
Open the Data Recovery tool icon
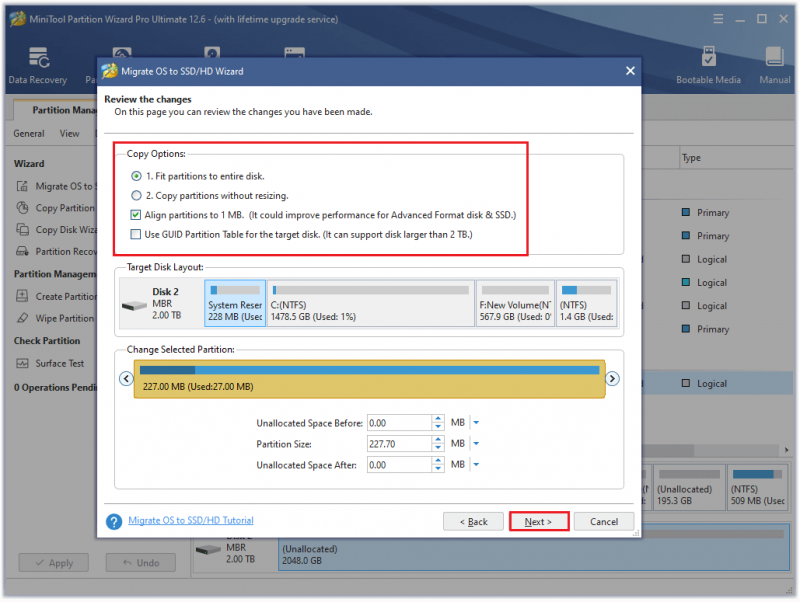pyautogui.click(x=38, y=57)
